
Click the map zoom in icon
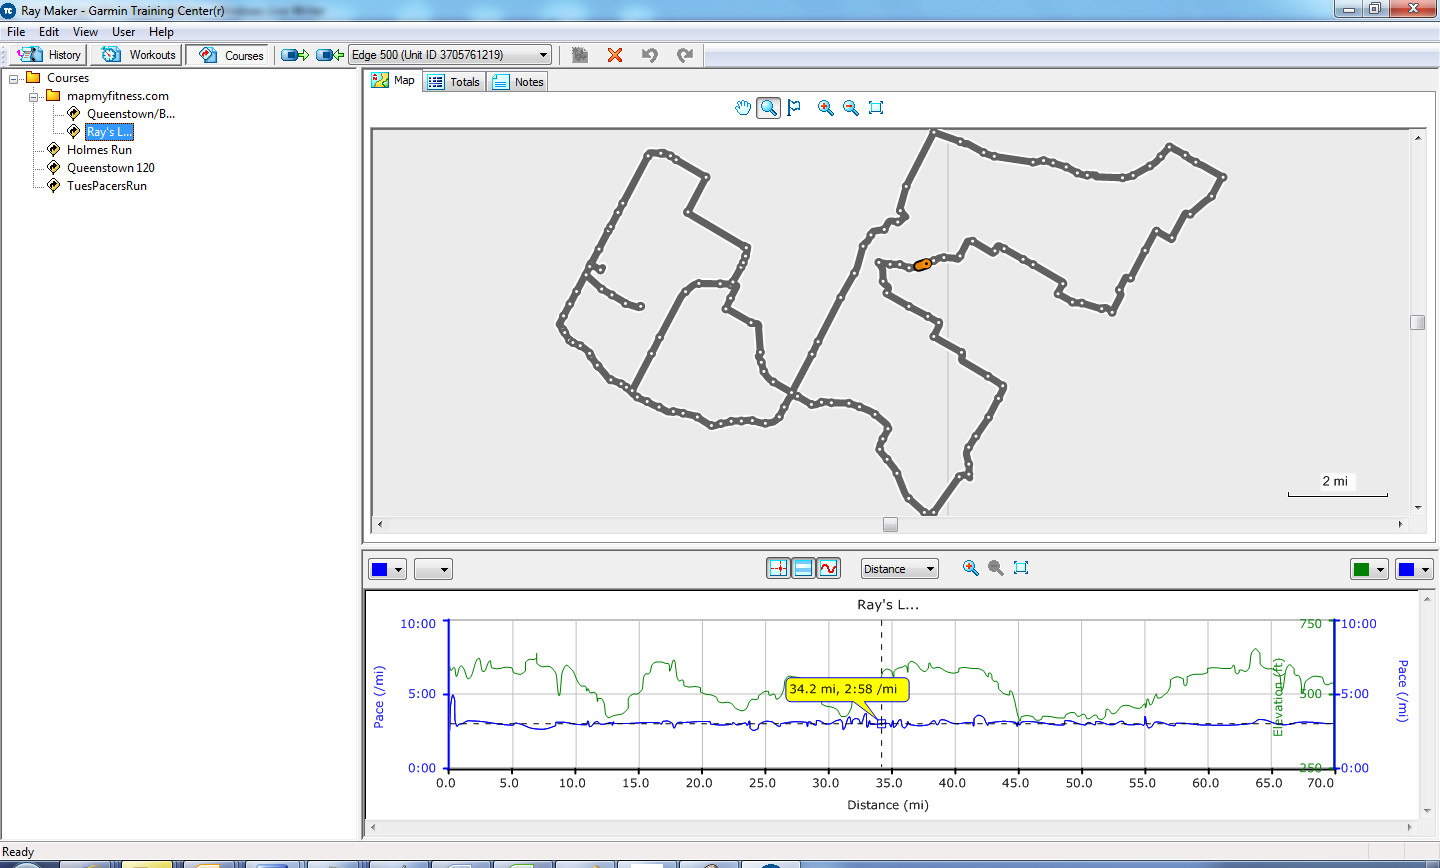pos(826,108)
